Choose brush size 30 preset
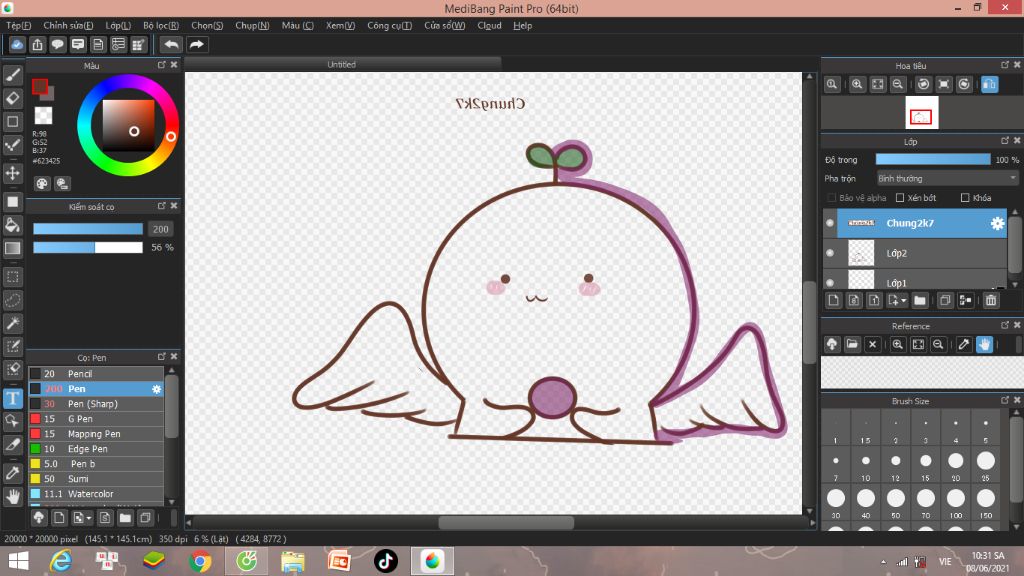1024x576 pixels. pyautogui.click(x=835, y=501)
